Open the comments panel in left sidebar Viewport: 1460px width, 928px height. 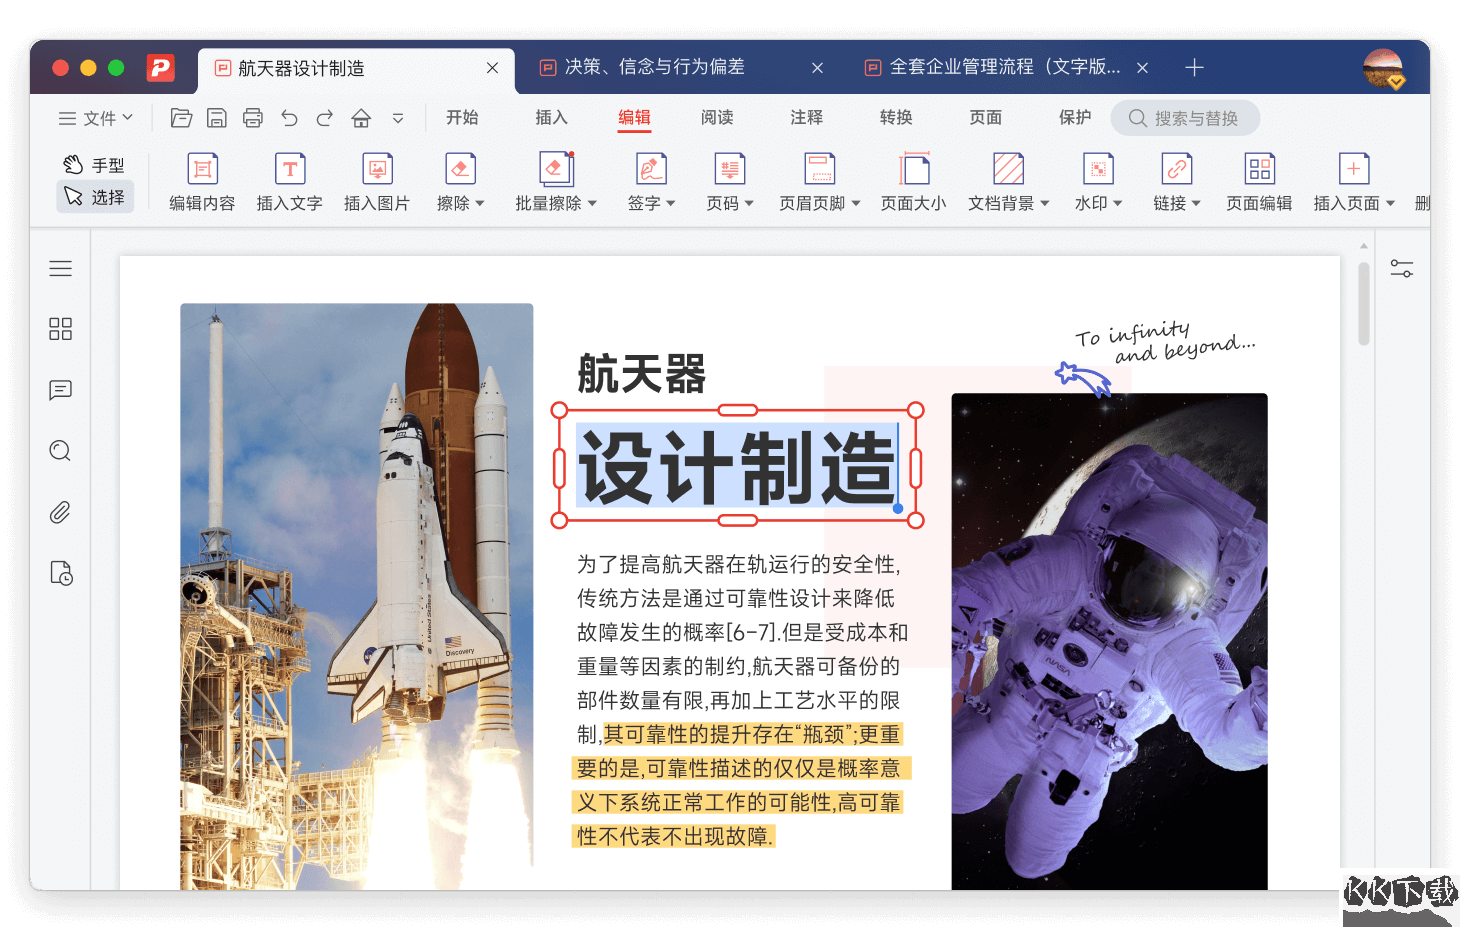click(60, 390)
